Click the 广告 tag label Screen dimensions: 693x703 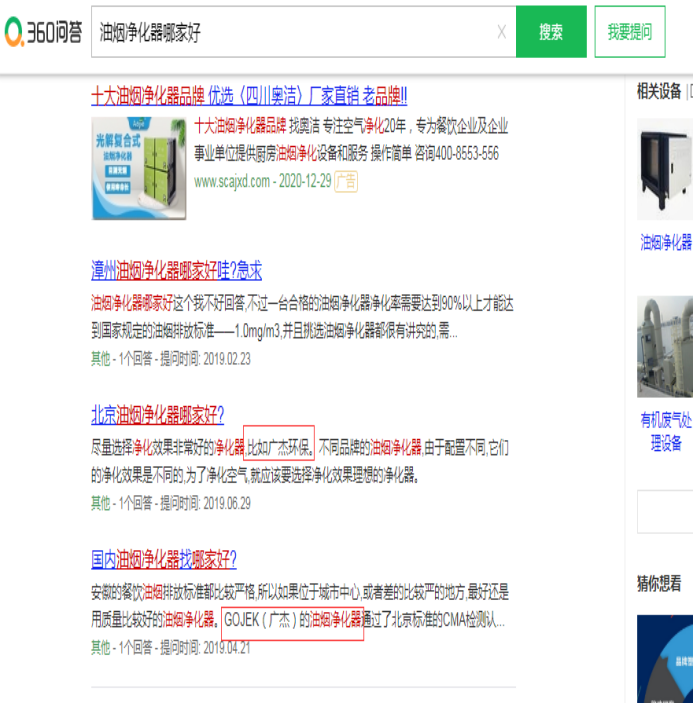coord(346,182)
